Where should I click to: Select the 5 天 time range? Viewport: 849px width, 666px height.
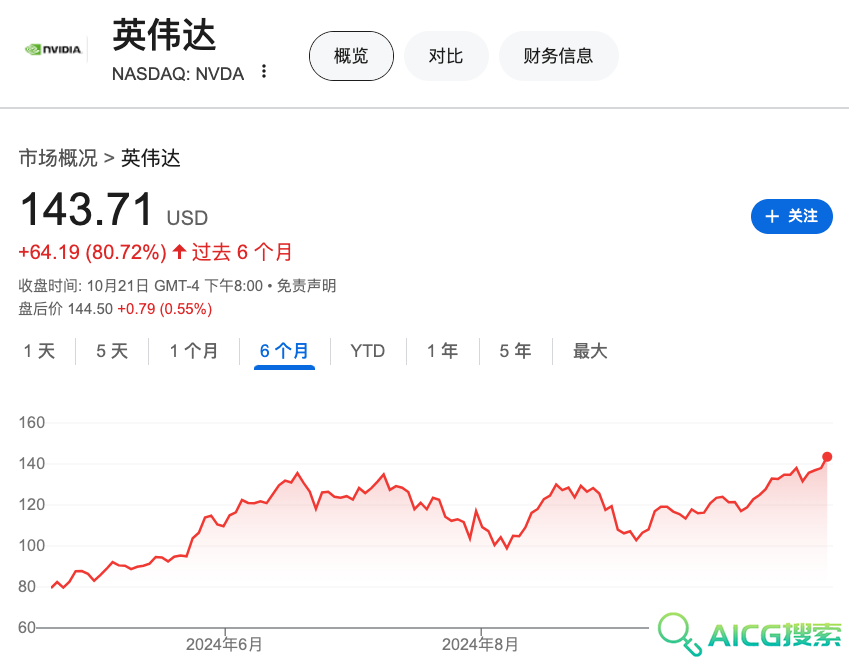click(x=112, y=351)
